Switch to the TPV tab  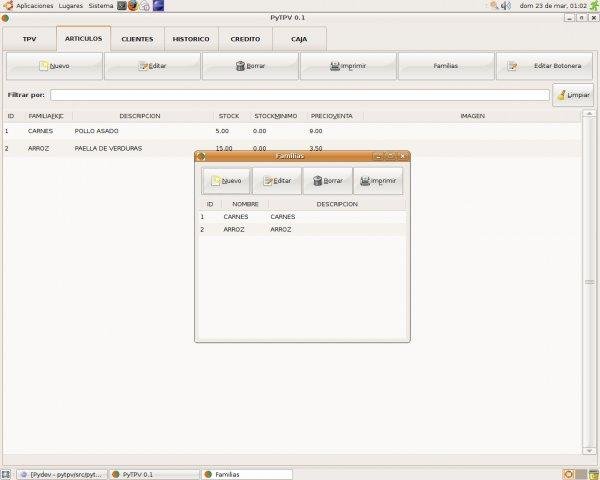(x=29, y=39)
